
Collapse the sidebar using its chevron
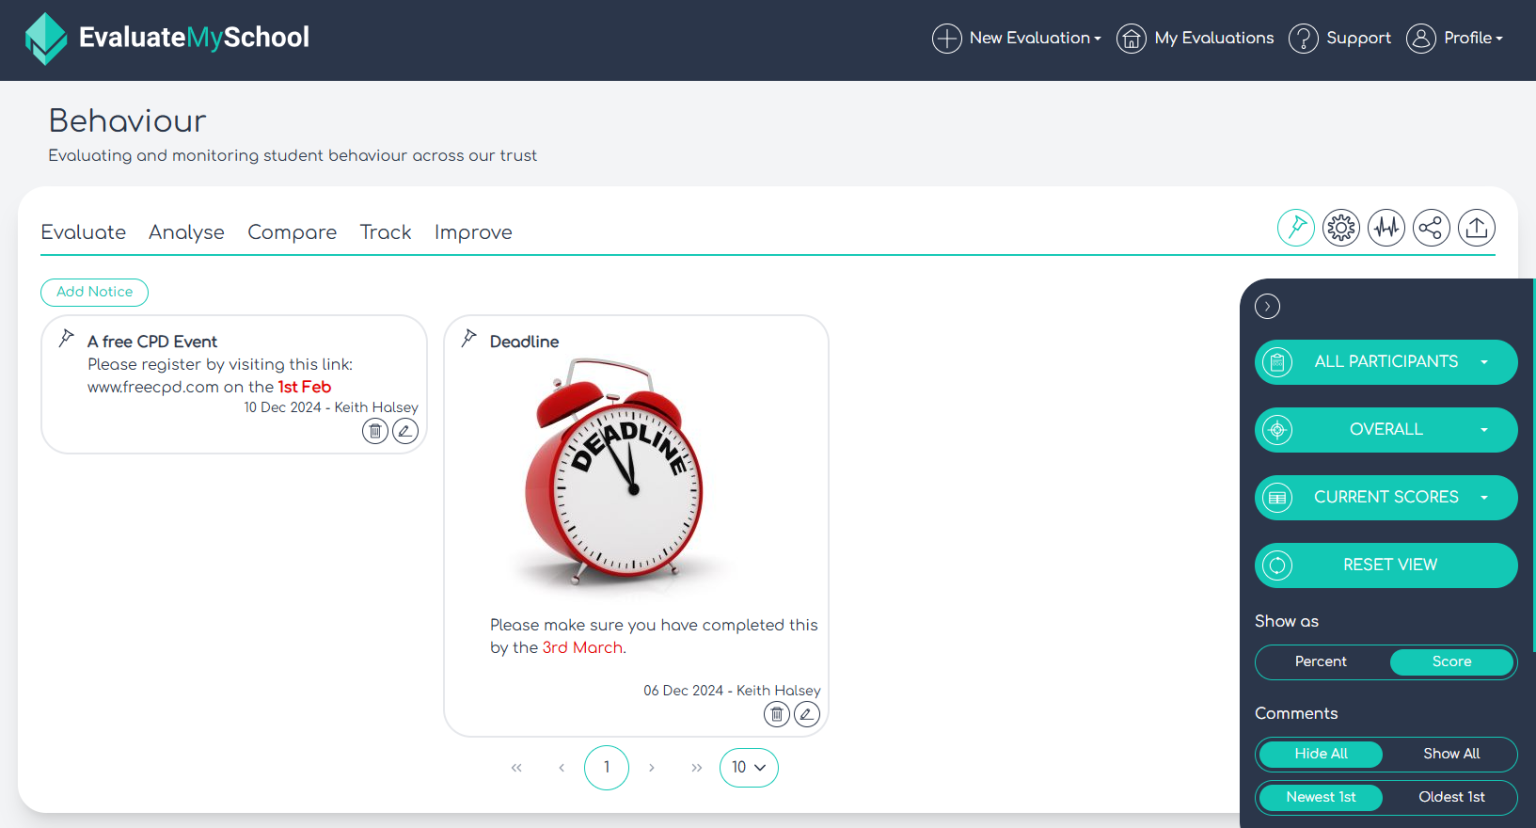coord(1267,306)
